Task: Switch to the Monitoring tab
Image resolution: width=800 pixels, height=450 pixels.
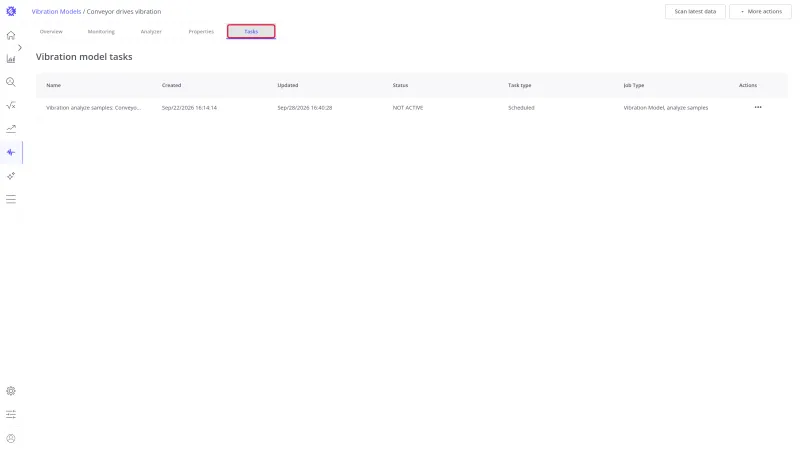Action: (101, 32)
